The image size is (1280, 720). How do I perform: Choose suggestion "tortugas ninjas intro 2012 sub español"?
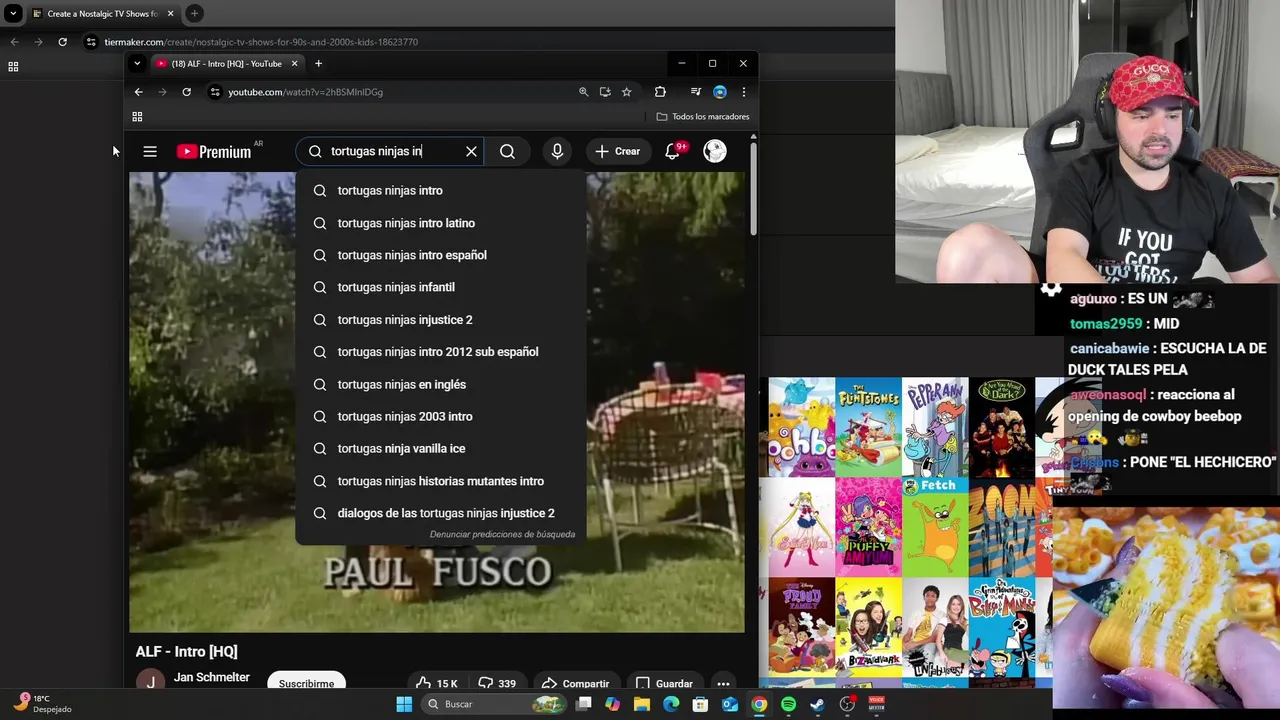[440, 352]
